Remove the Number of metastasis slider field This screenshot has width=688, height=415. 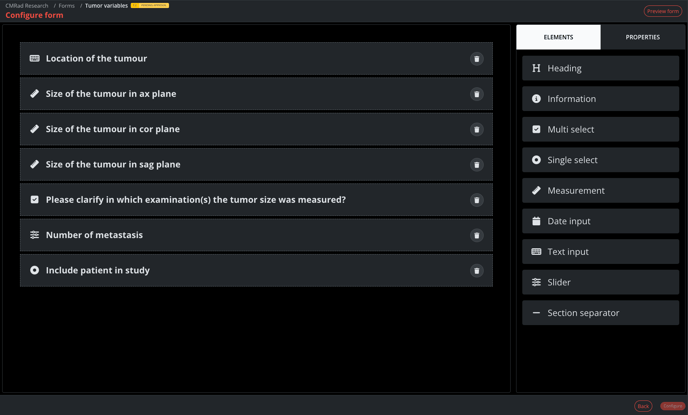477,235
